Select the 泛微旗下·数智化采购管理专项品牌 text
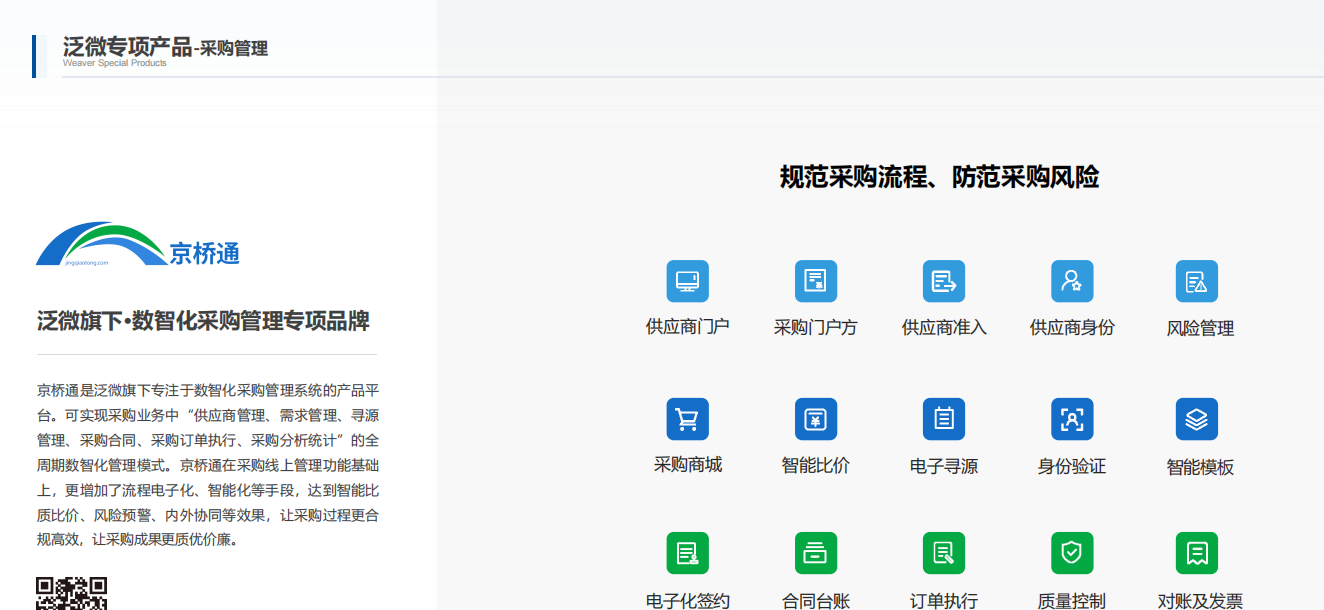The height and width of the screenshot is (610, 1324). [x=203, y=322]
